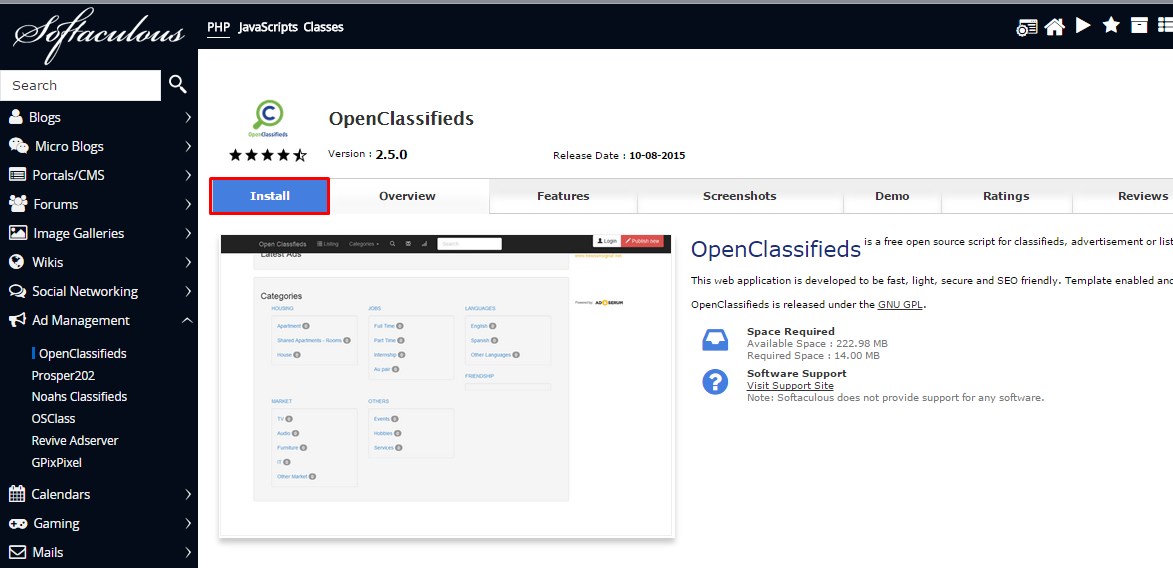1173x568 pixels.
Task: Click the Micro Blogs chat icon
Action: [x=19, y=145]
